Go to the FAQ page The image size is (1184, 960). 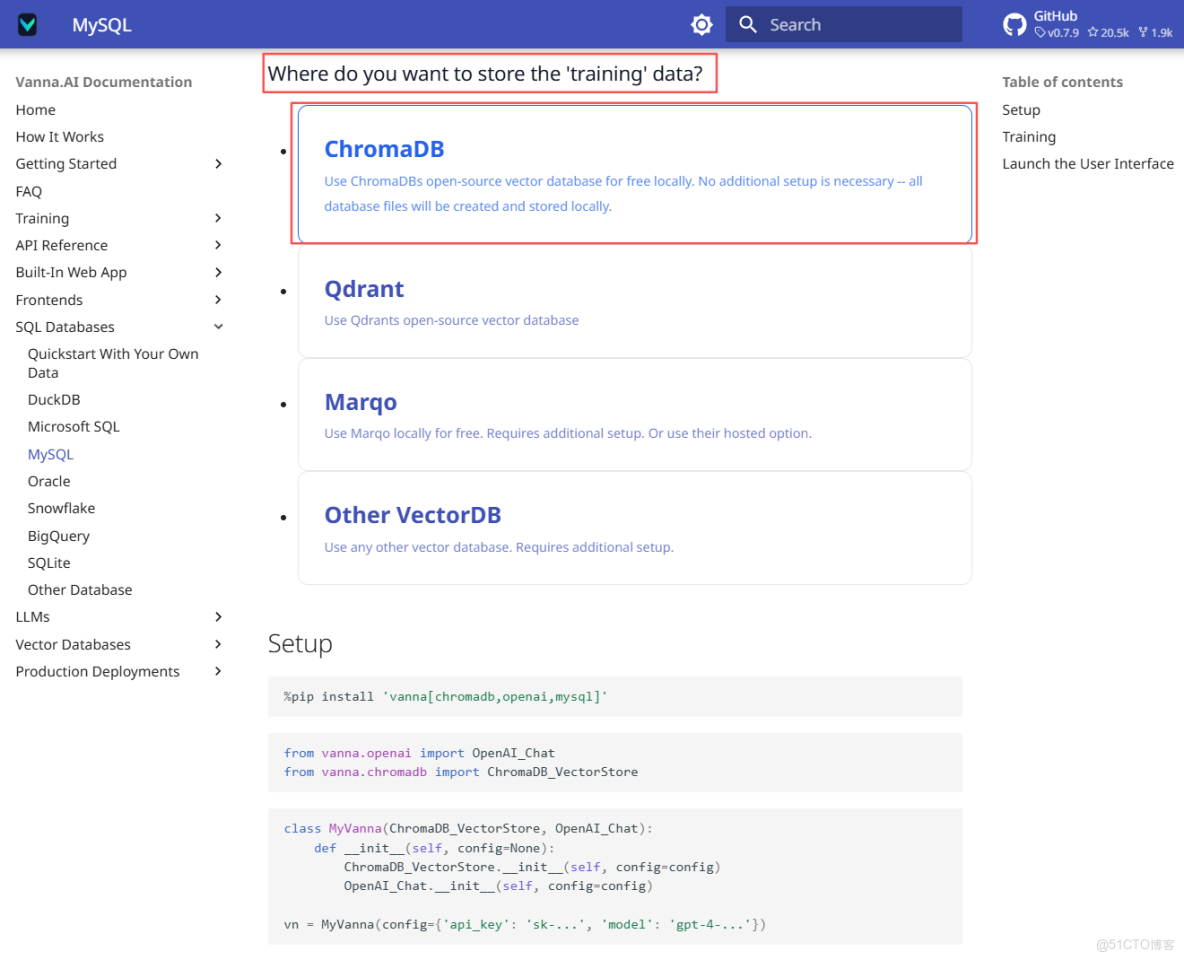(x=29, y=191)
